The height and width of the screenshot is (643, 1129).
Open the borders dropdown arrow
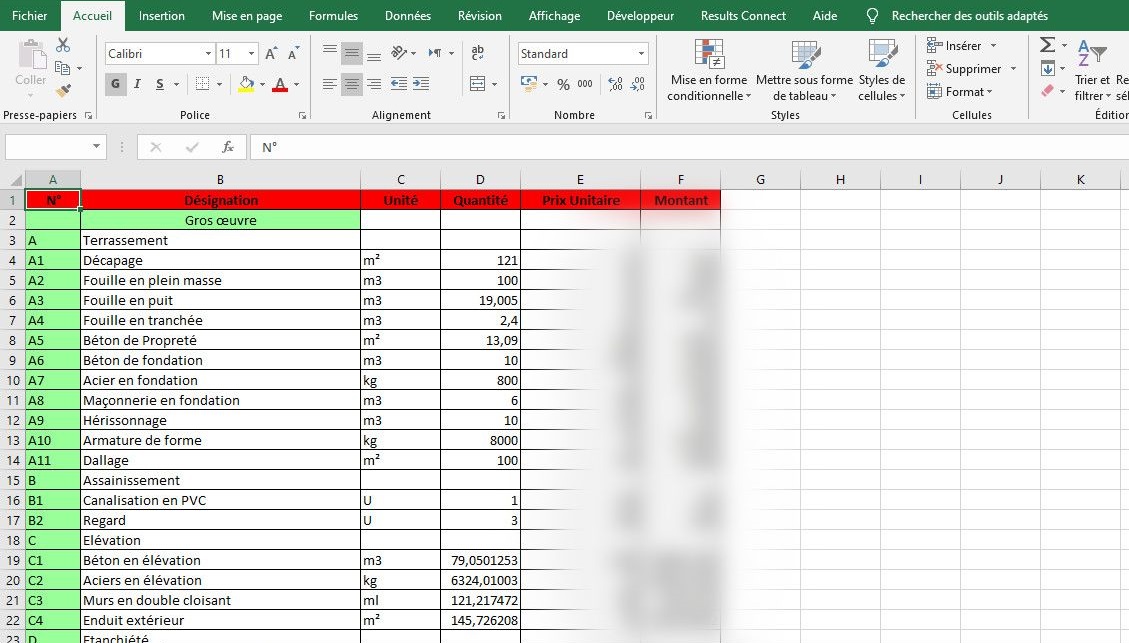tap(219, 84)
